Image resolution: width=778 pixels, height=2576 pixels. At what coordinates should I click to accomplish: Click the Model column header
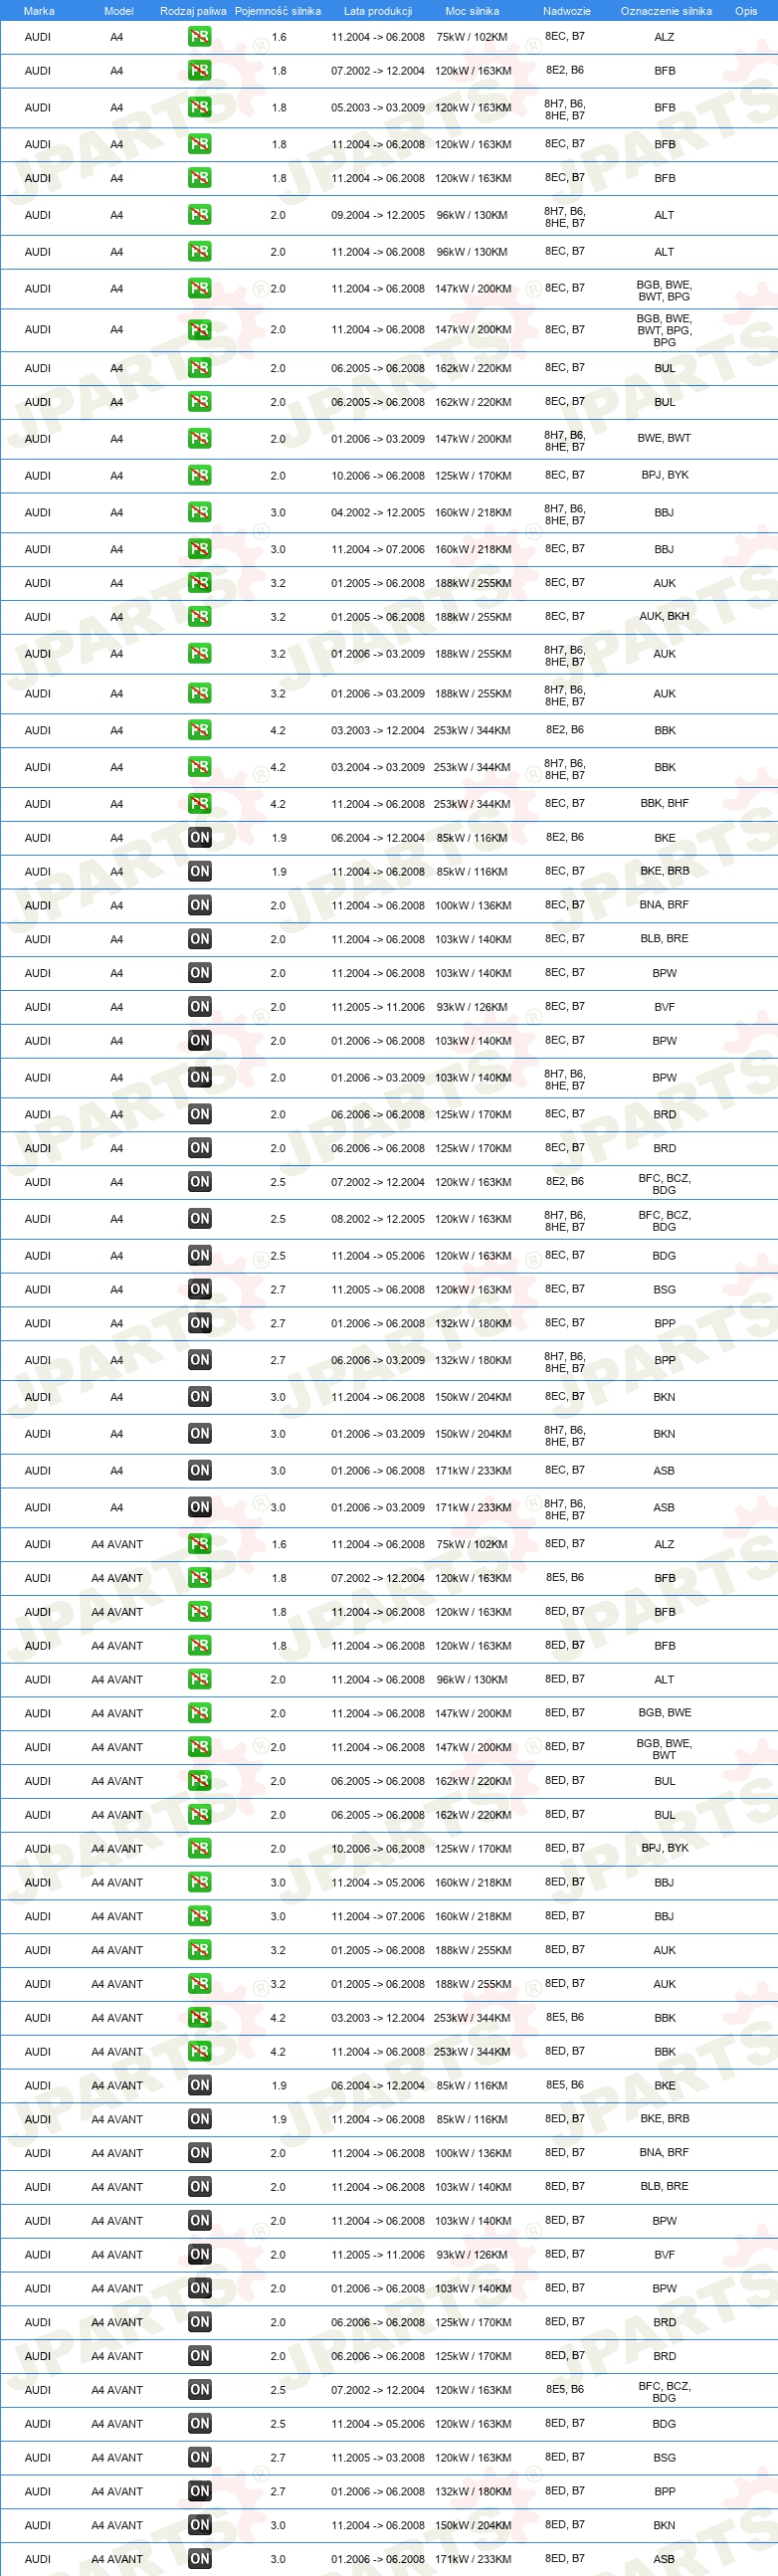click(x=119, y=11)
